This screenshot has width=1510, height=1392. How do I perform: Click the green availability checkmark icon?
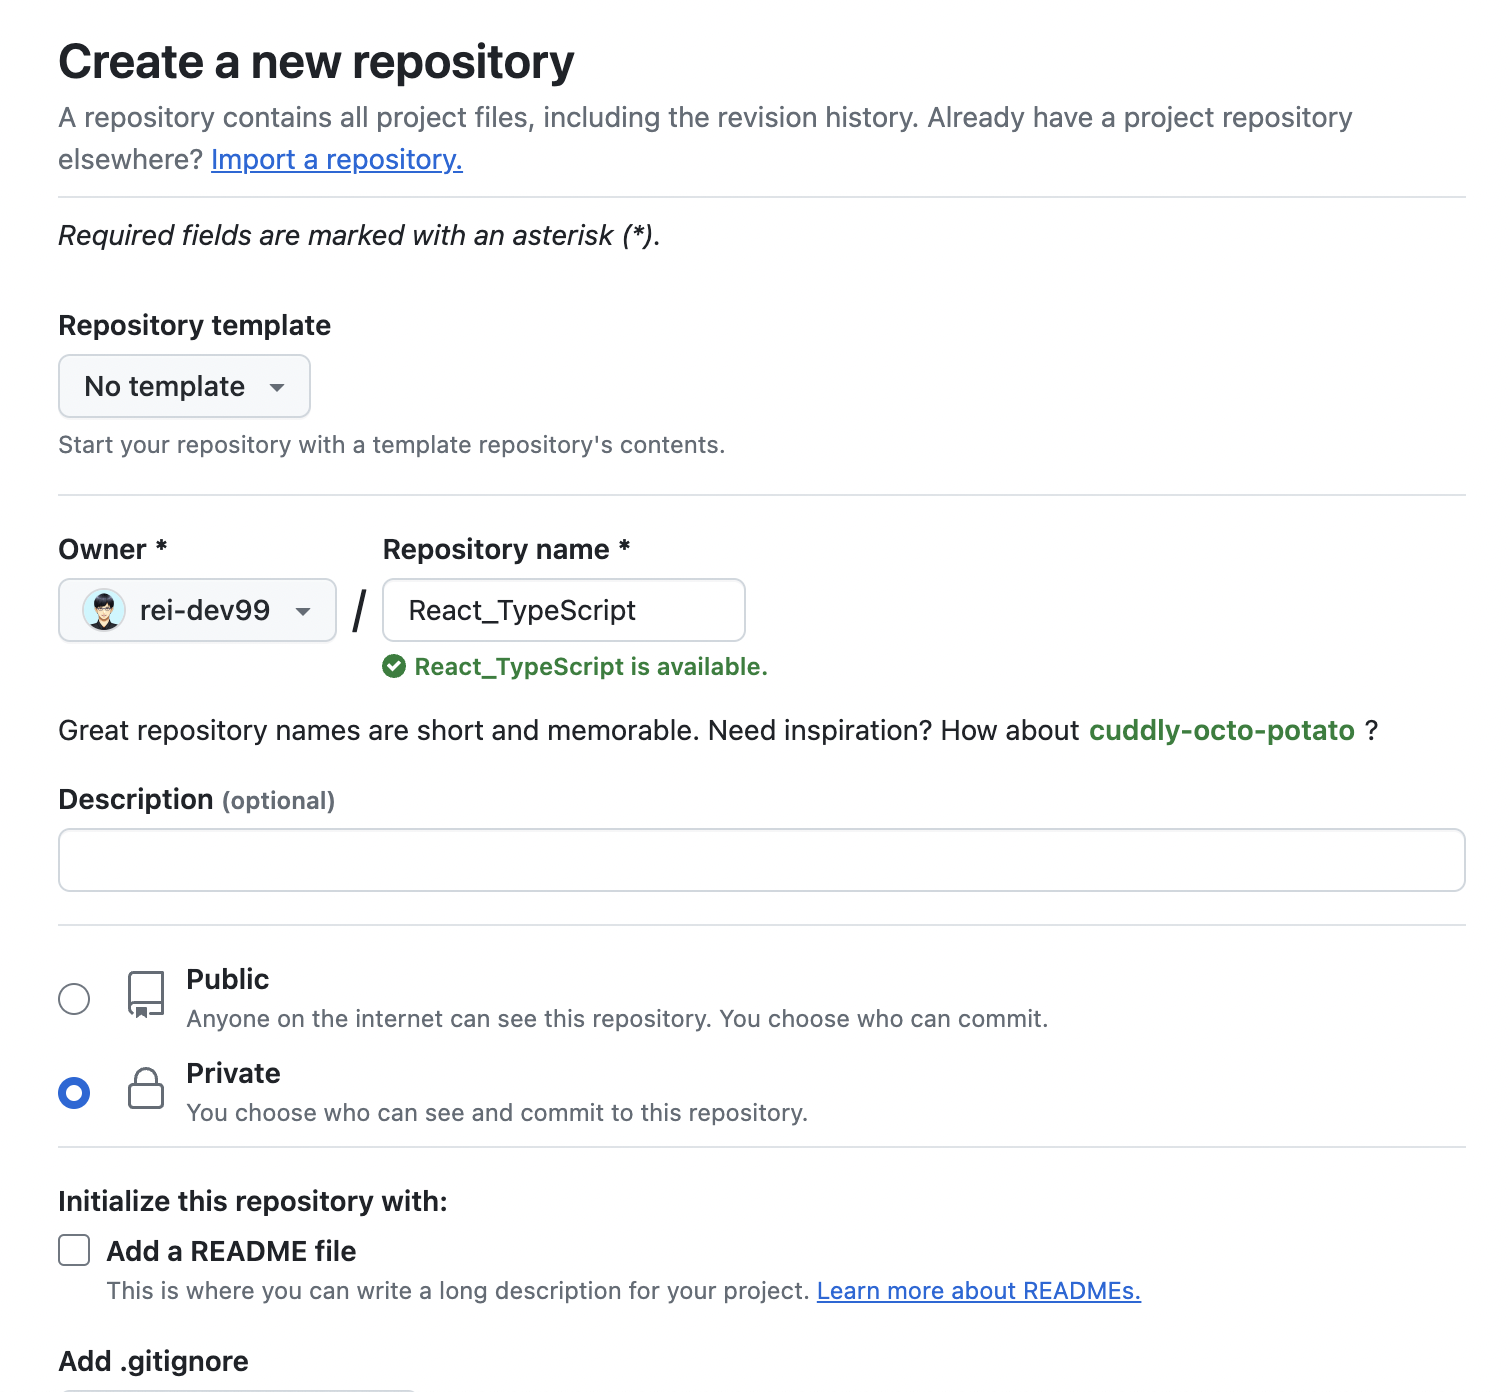[394, 666]
